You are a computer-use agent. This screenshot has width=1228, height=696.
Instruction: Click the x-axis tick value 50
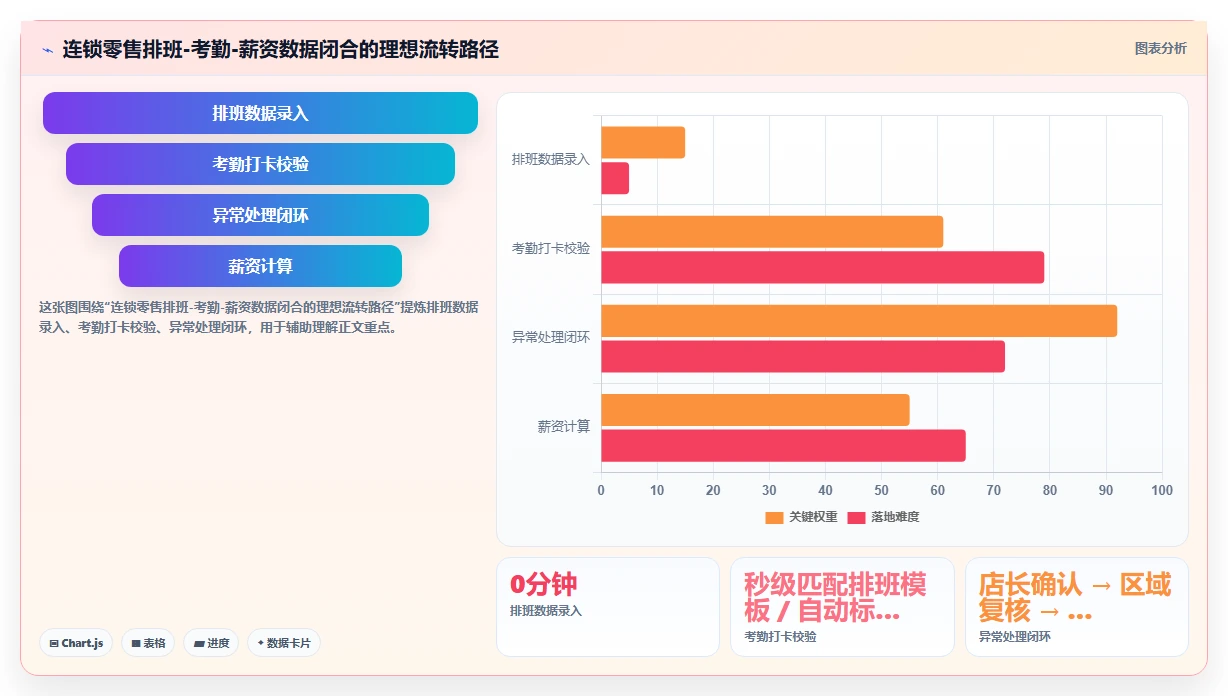[x=881, y=490]
